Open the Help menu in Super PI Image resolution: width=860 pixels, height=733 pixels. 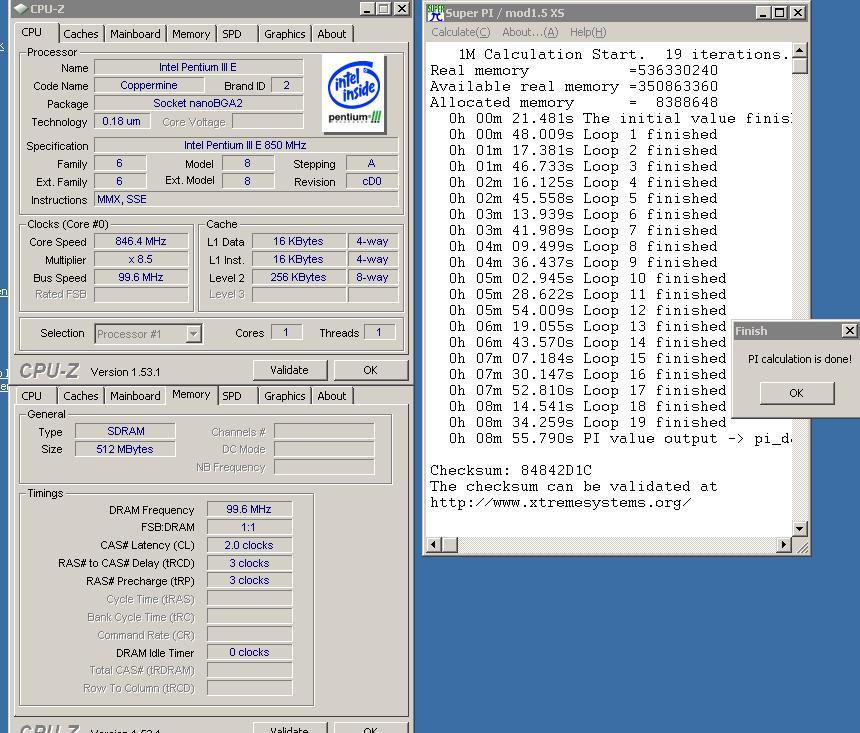point(588,32)
